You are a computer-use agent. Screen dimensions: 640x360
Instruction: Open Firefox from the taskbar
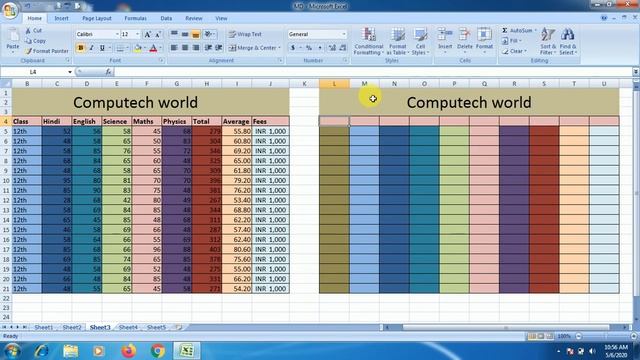[128, 351]
